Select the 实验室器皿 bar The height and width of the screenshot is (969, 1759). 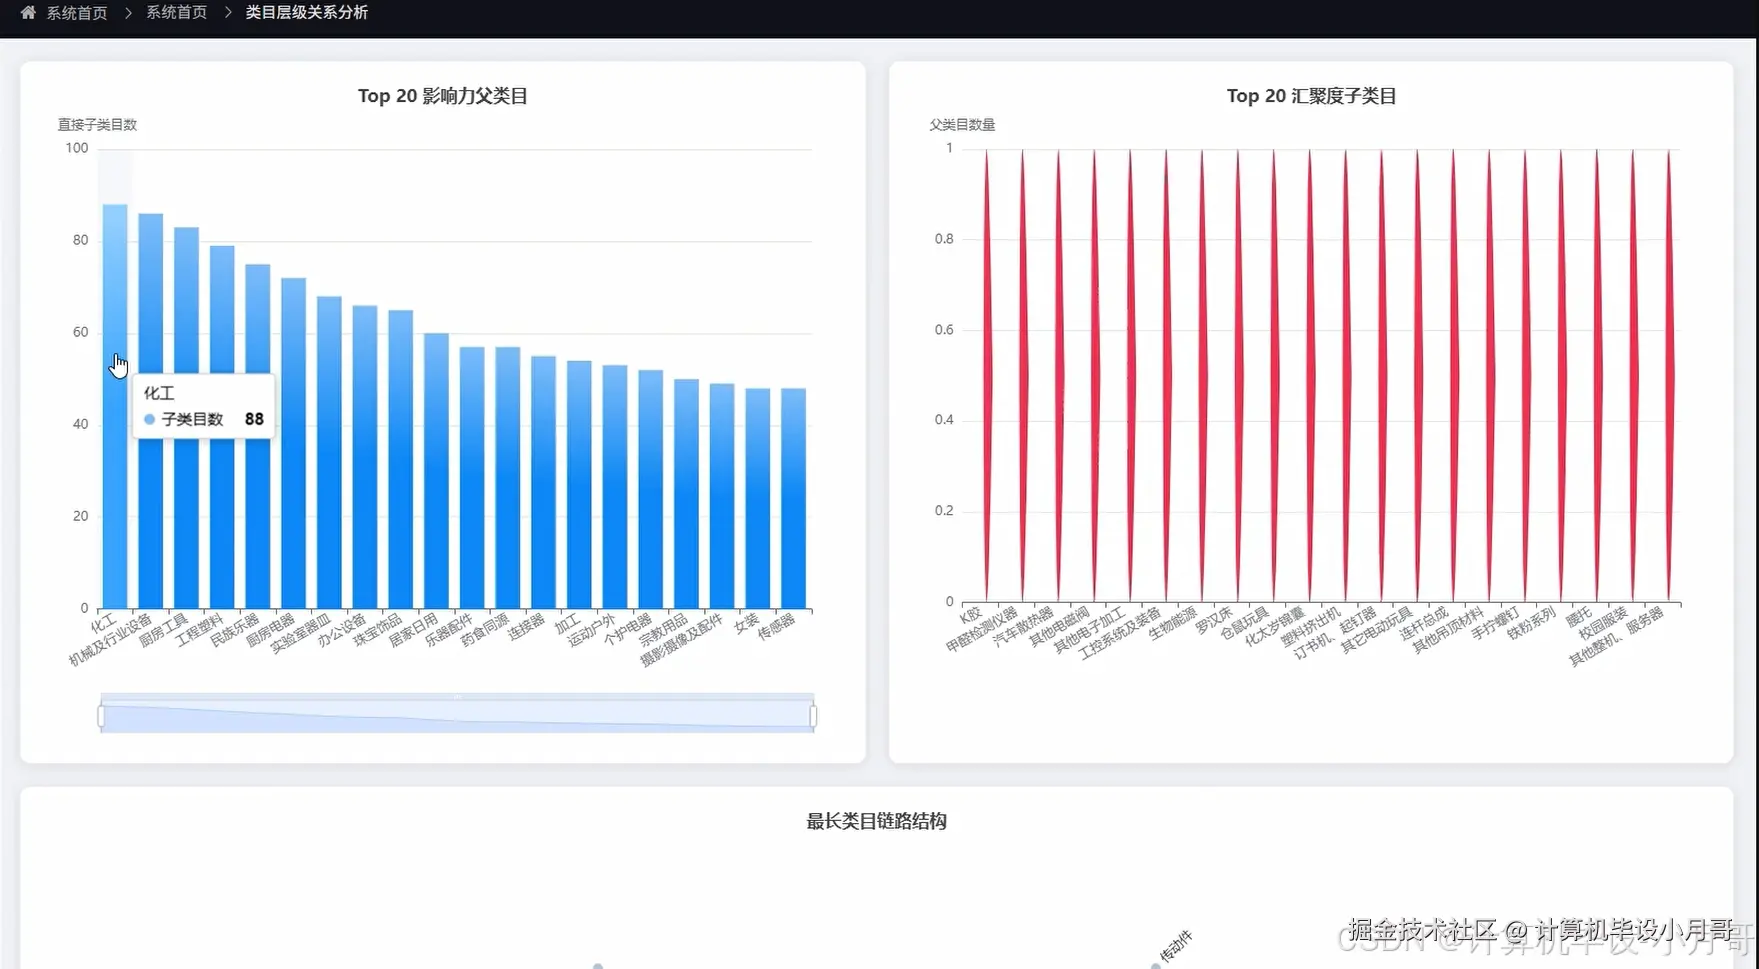point(329,452)
